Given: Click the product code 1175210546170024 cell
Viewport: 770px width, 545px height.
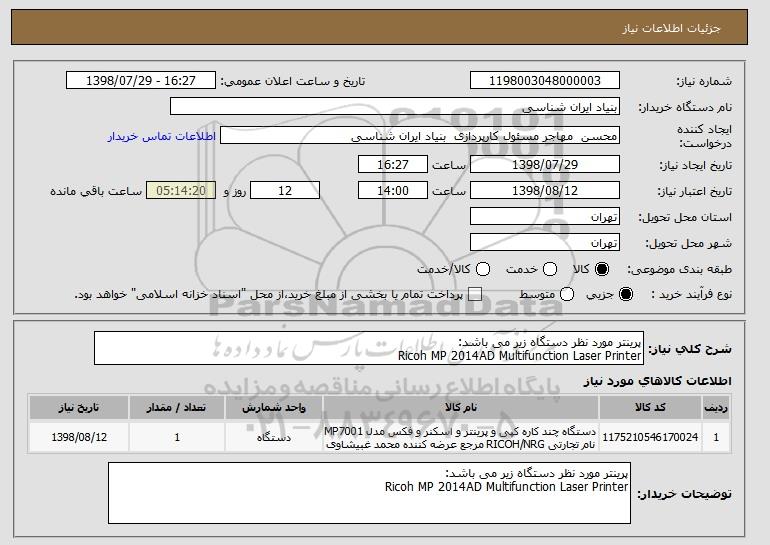Looking at the screenshot, I should (x=650, y=437).
